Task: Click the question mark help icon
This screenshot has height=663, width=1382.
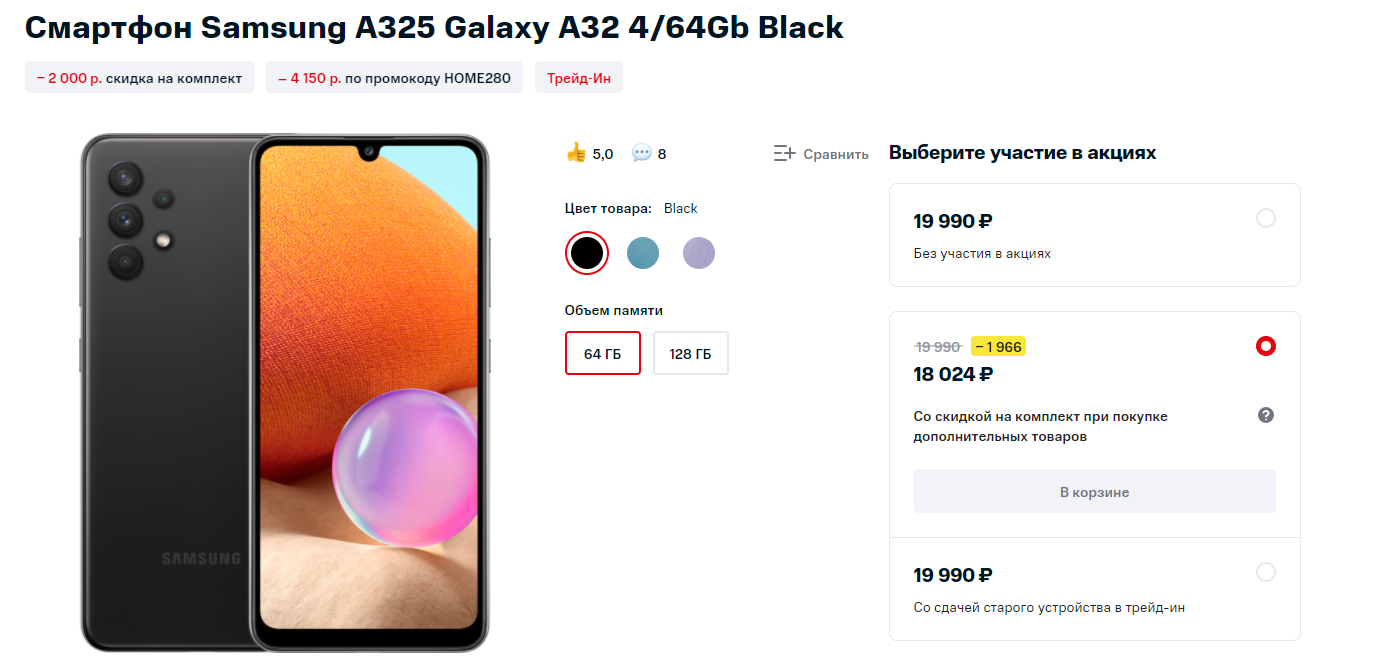Action: click(1265, 415)
